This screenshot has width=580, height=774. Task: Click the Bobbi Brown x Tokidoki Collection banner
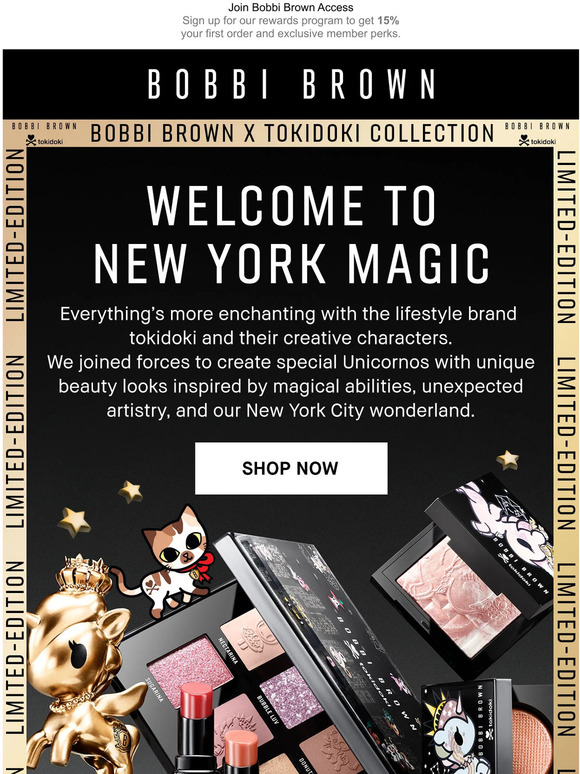coord(292,133)
